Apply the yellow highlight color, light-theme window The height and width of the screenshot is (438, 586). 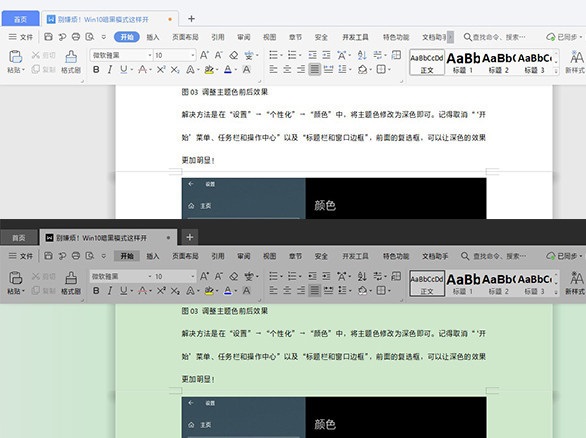click(x=209, y=70)
